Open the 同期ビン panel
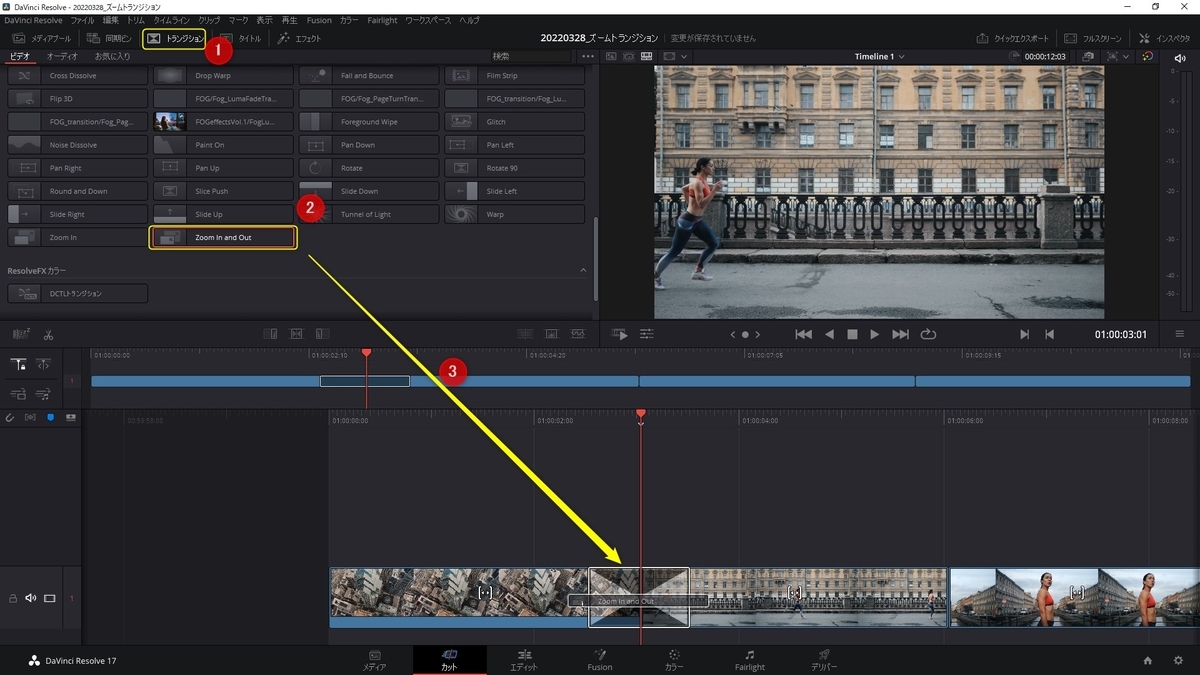Viewport: 1200px width, 675px height. [x=109, y=38]
